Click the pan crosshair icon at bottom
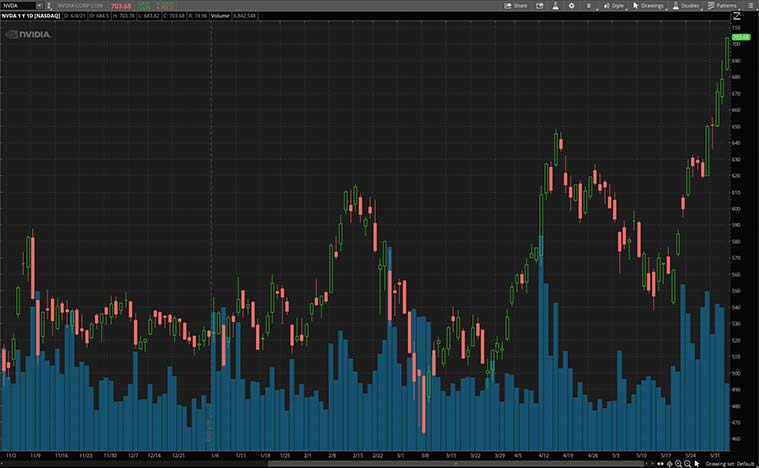The image size is (759, 468). 671,463
